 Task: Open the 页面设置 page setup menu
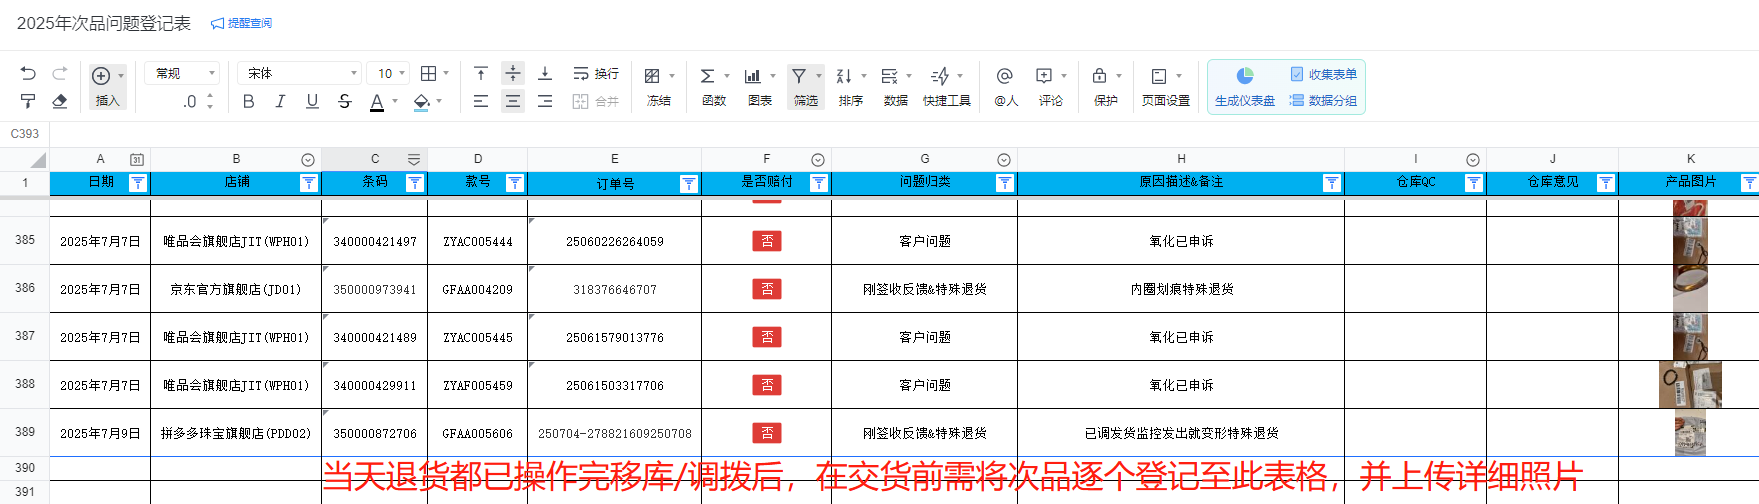(x=1165, y=86)
